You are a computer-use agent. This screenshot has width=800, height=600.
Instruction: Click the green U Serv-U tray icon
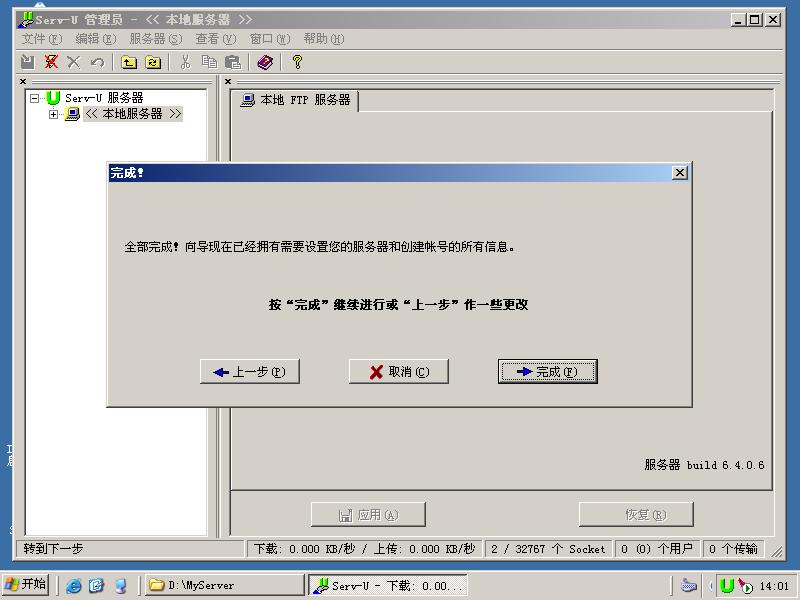coord(727,586)
